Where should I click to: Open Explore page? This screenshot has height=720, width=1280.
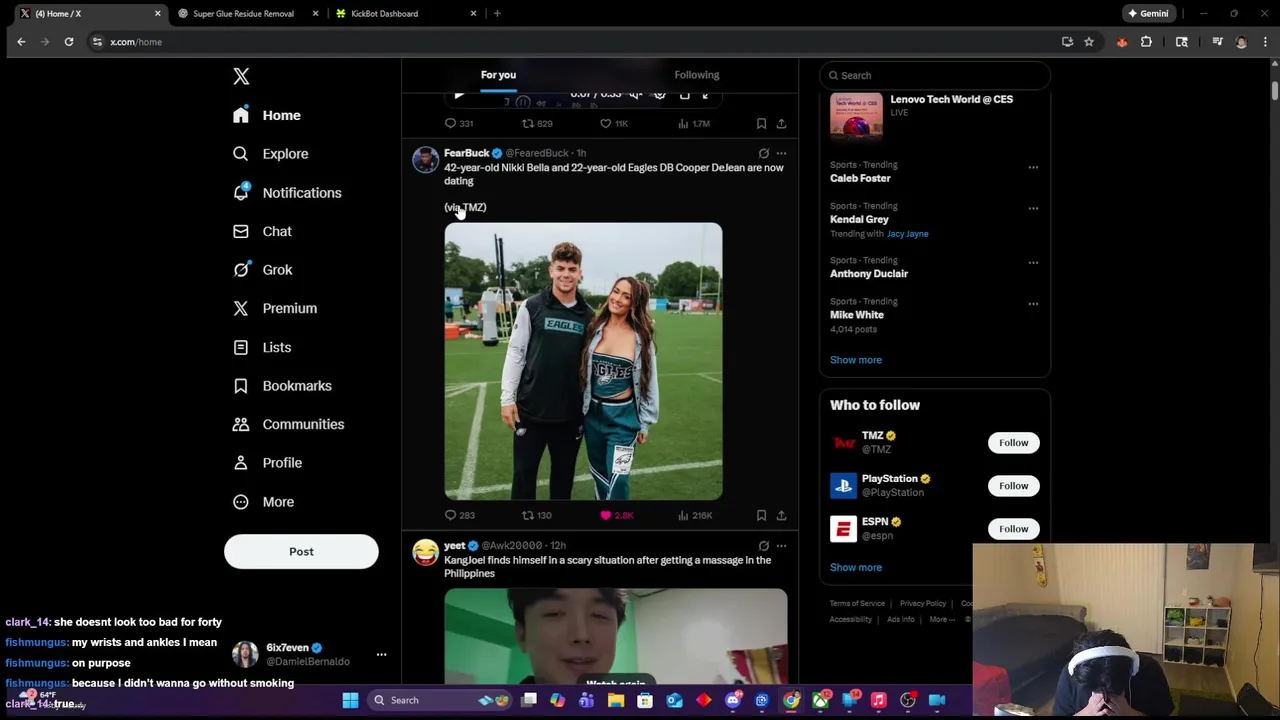click(x=270, y=154)
